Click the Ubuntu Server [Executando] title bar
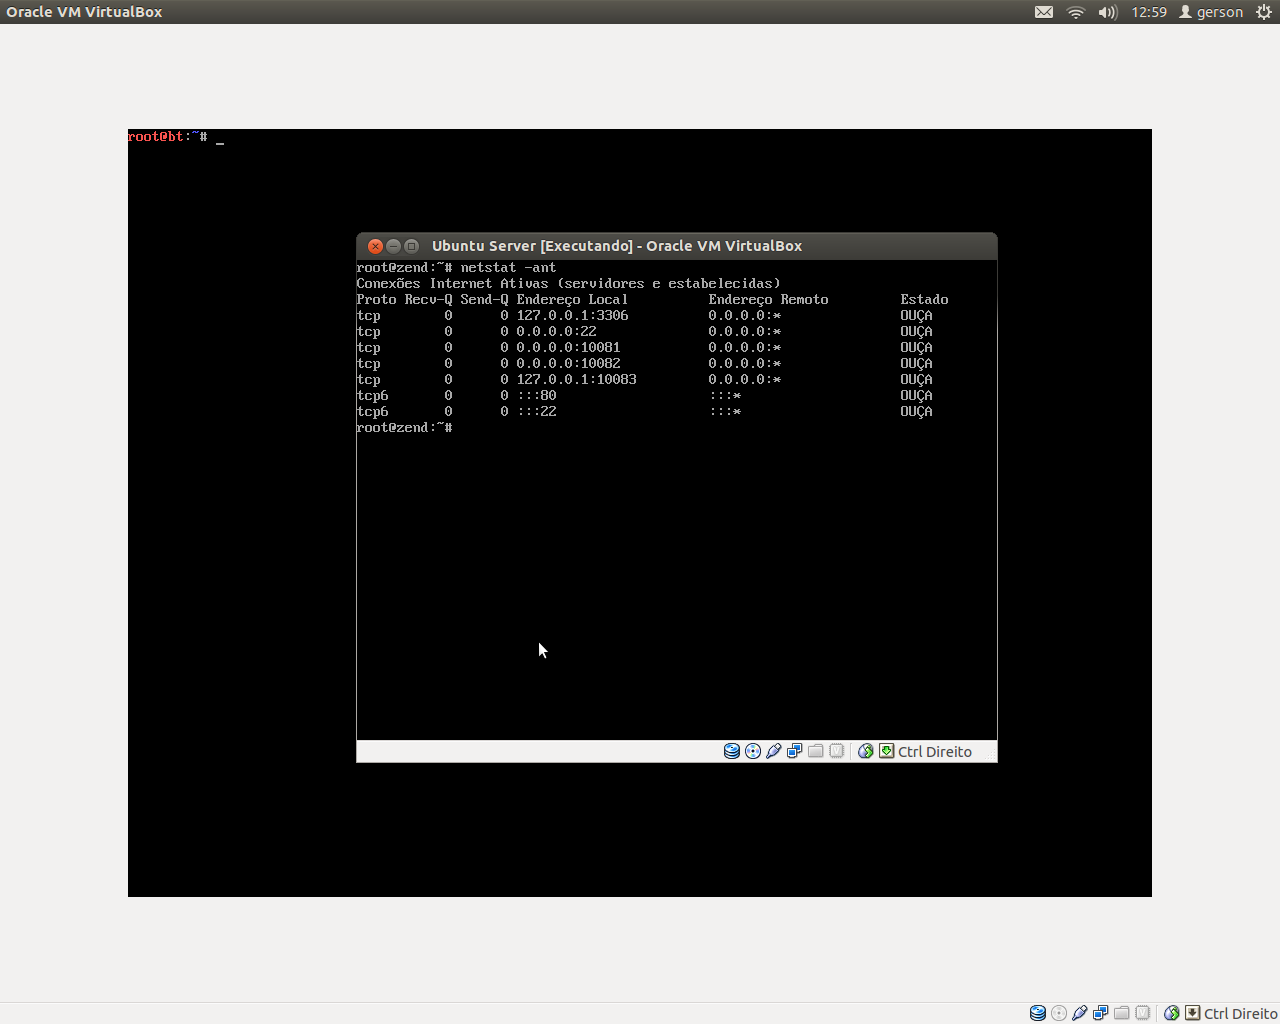1280x1024 pixels. pyautogui.click(x=677, y=246)
